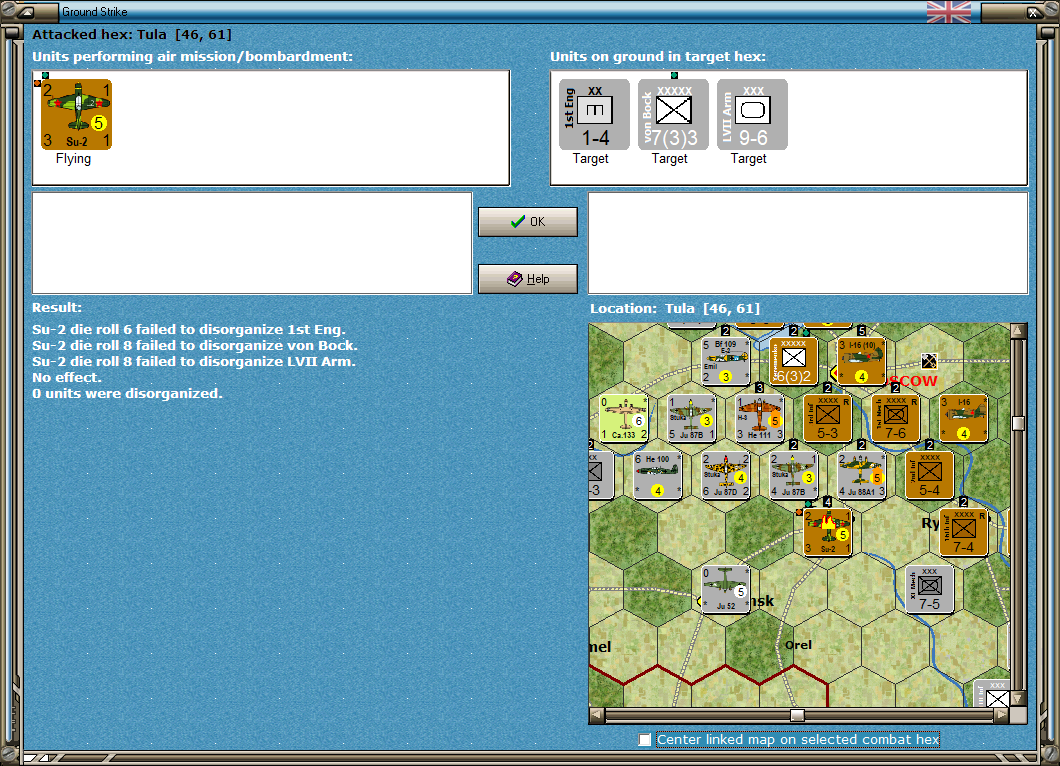This screenshot has height=766, width=1060.
Task: Click the Ca.133 bomber counter on map
Action: click(623, 418)
